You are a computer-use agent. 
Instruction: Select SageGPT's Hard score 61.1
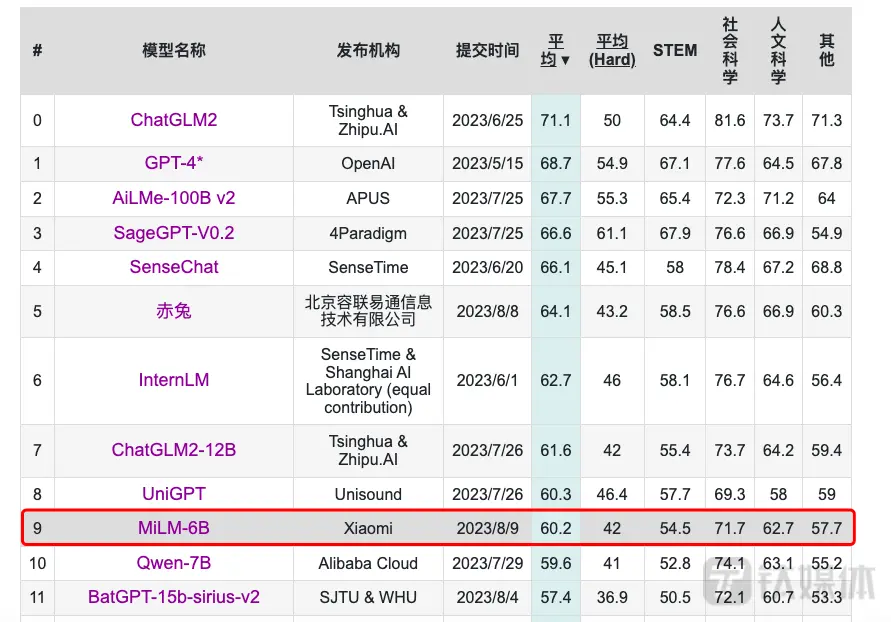tap(612, 233)
